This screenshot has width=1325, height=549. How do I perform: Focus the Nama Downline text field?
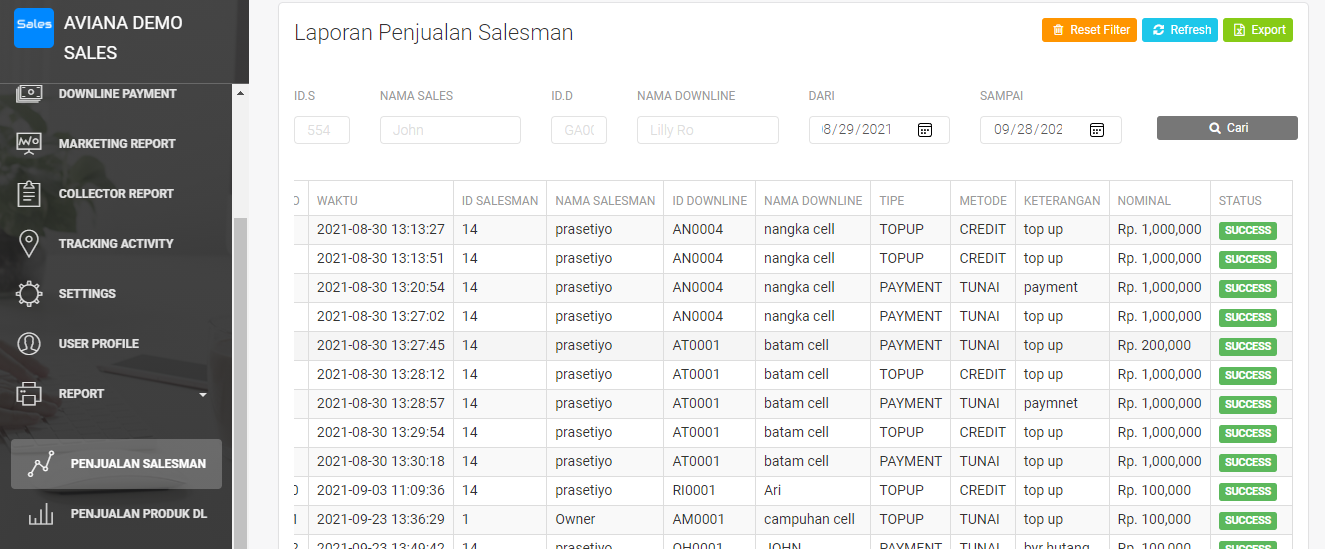[707, 130]
